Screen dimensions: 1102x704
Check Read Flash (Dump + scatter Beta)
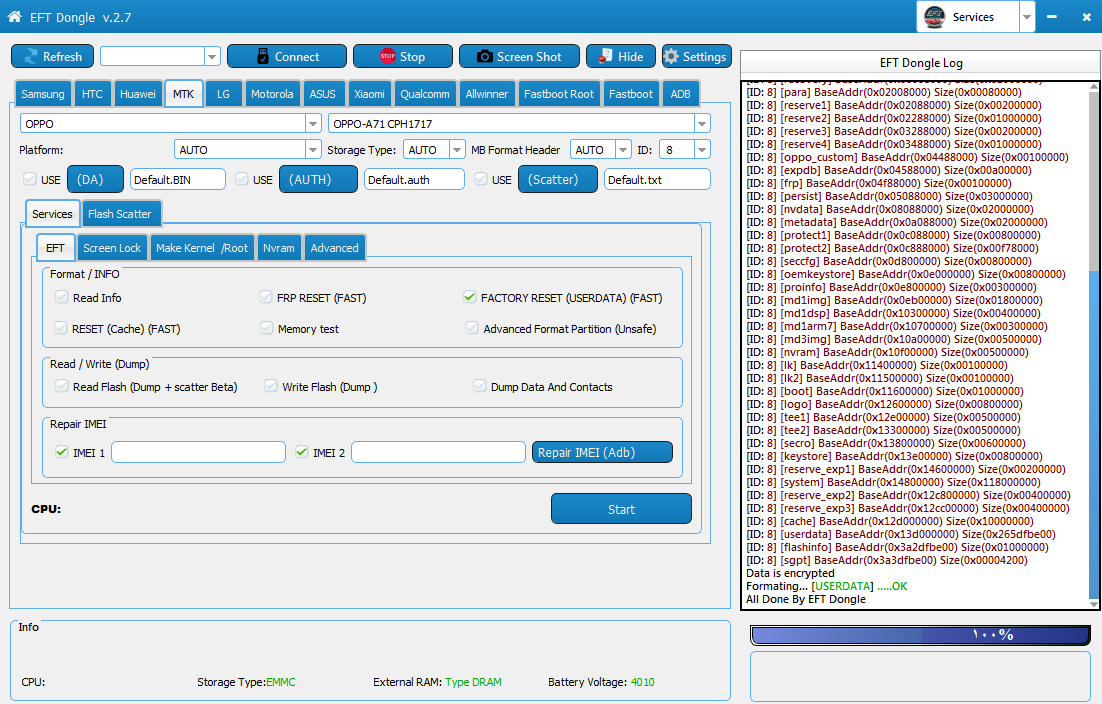coord(62,386)
